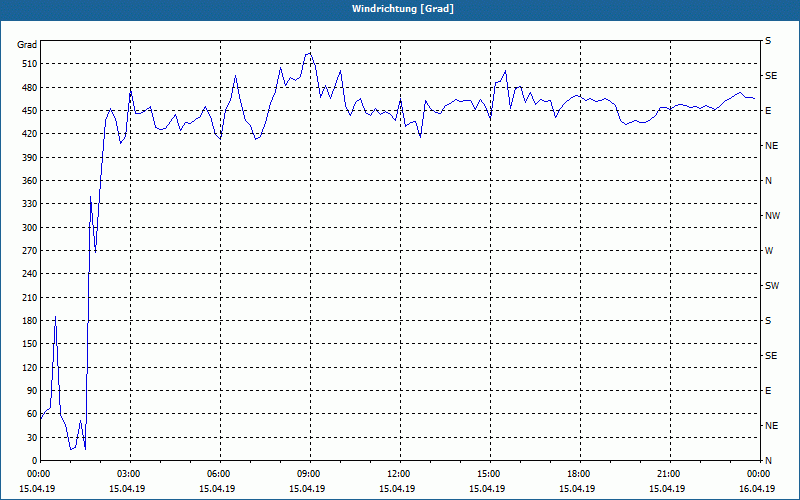This screenshot has width=800, height=500.
Task: Select the 210 y-axis value
Action: click(x=30, y=297)
